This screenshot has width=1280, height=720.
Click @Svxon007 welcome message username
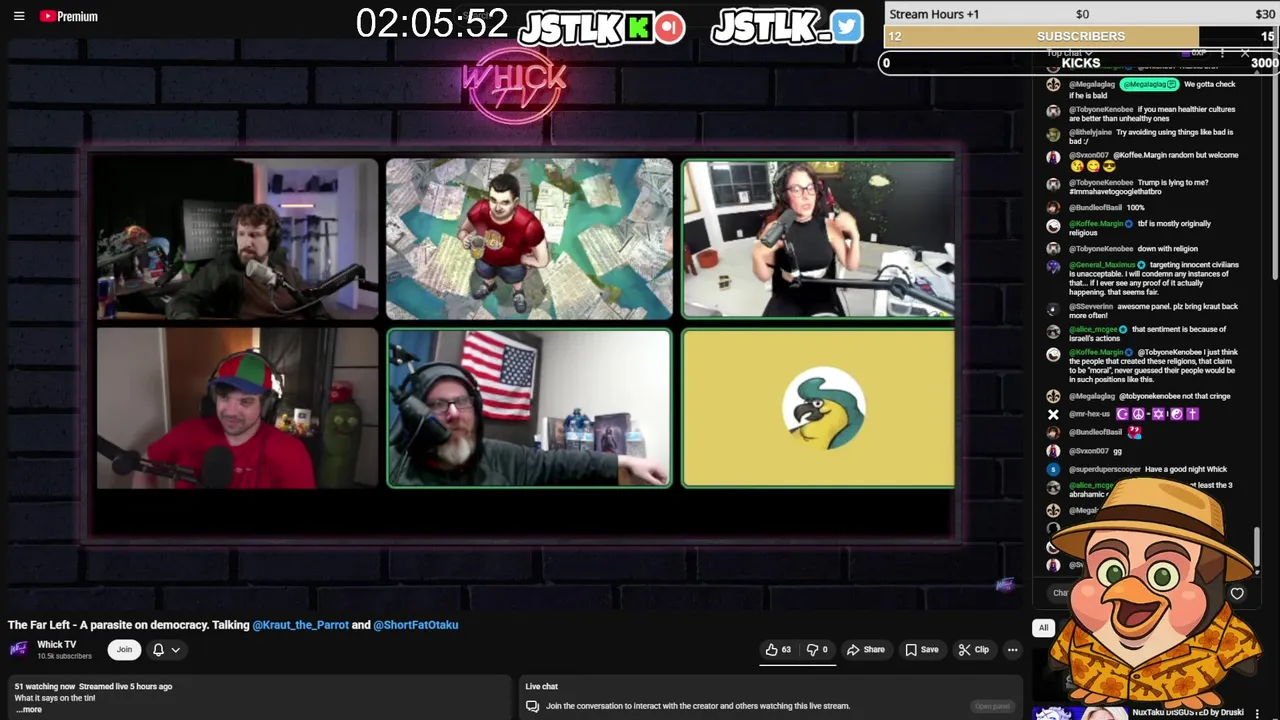pyautogui.click(x=1089, y=155)
